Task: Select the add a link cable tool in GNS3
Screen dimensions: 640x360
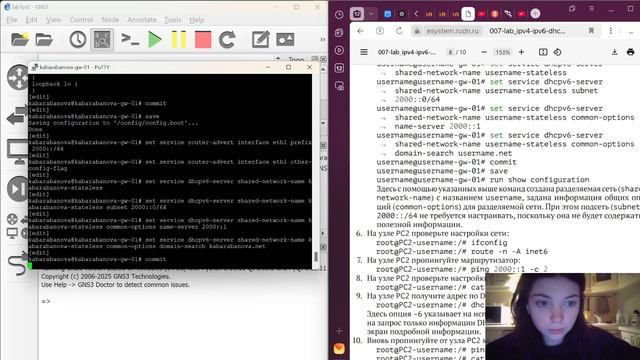Action: click(x=17, y=264)
